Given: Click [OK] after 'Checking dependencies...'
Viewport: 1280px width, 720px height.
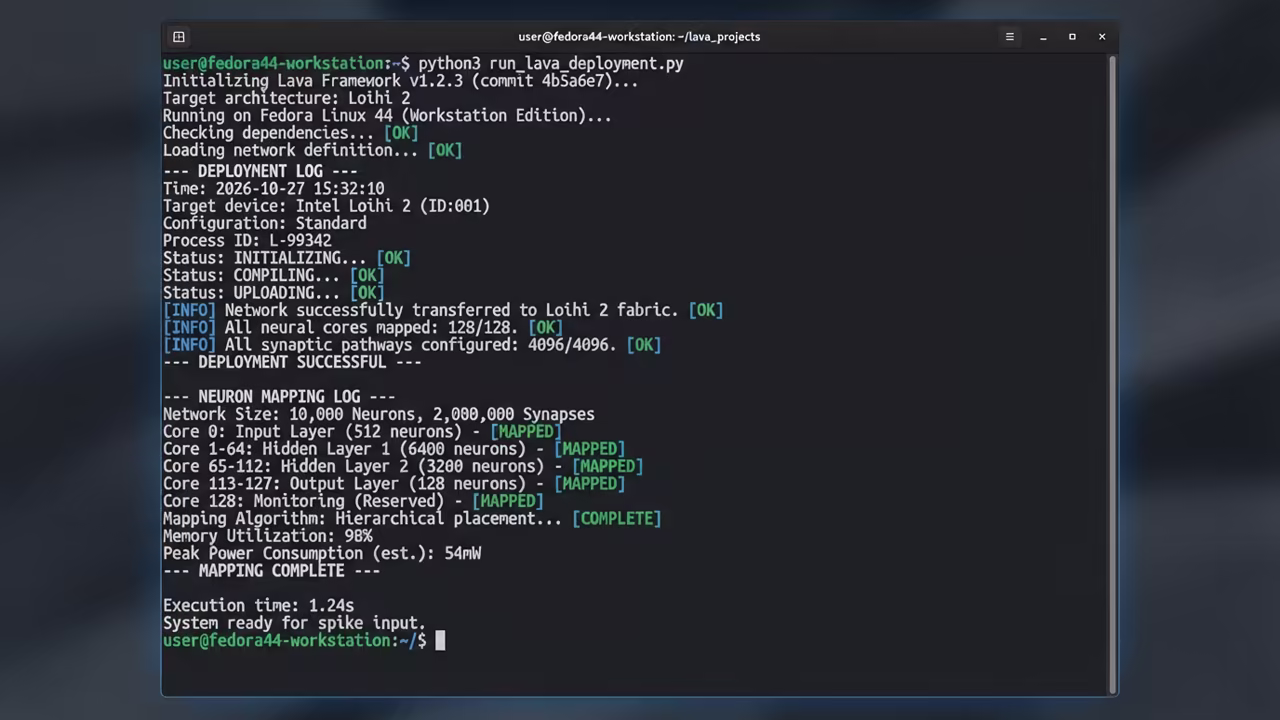Looking at the screenshot, I should (401, 133).
